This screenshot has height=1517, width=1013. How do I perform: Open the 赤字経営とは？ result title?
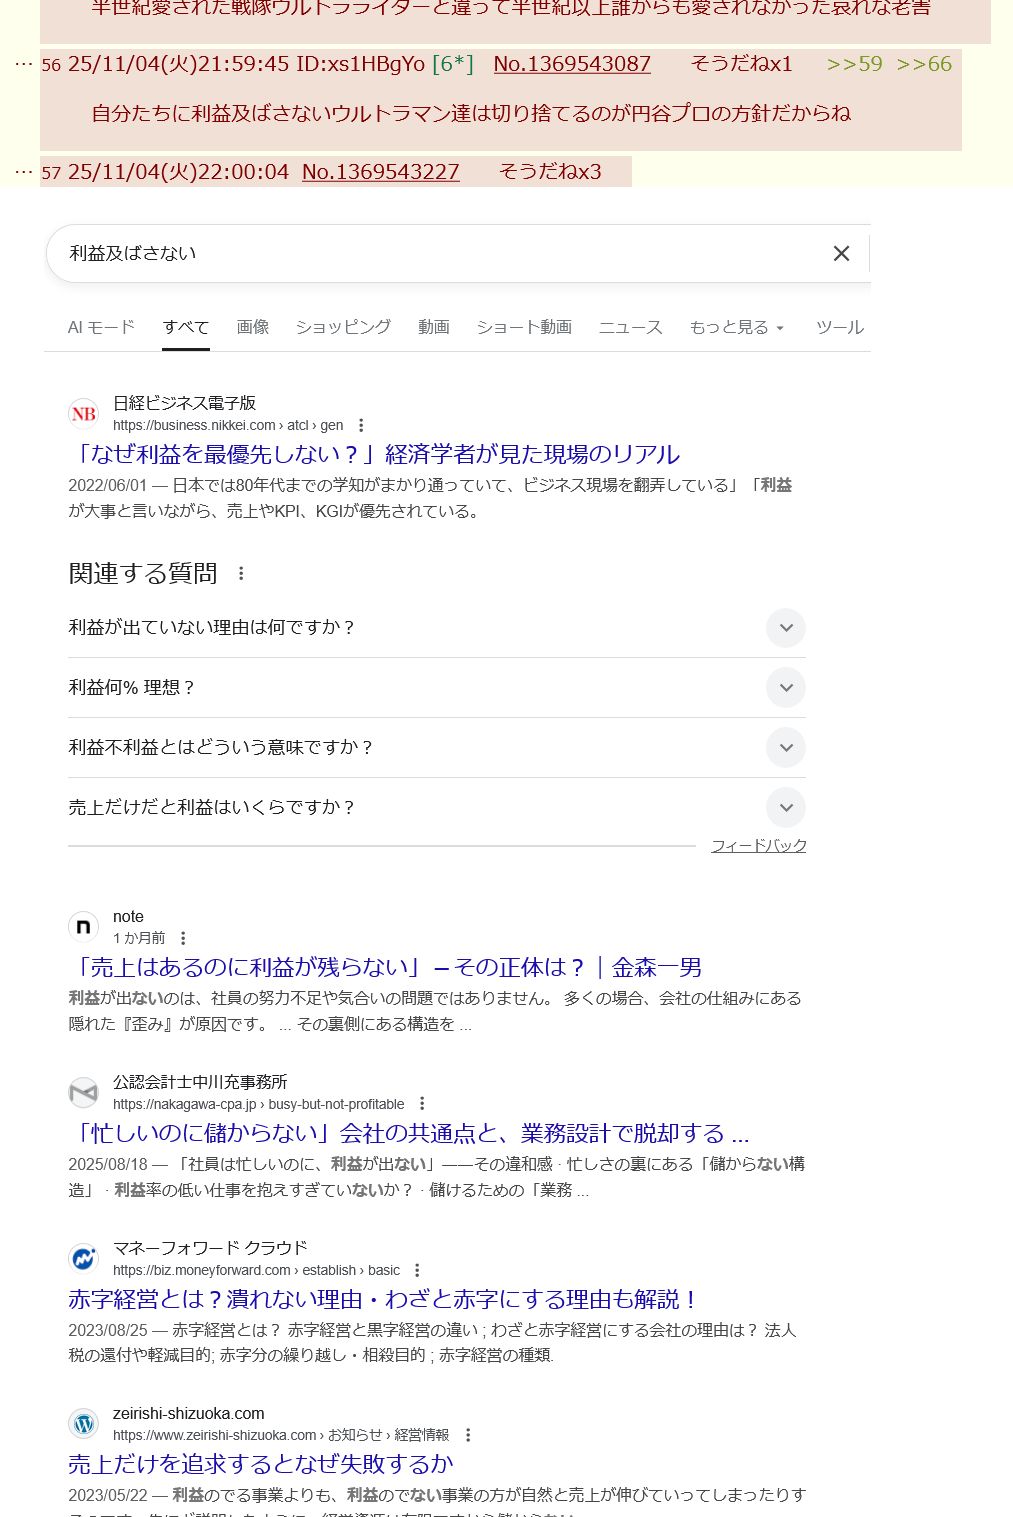pyautogui.click(x=383, y=1299)
